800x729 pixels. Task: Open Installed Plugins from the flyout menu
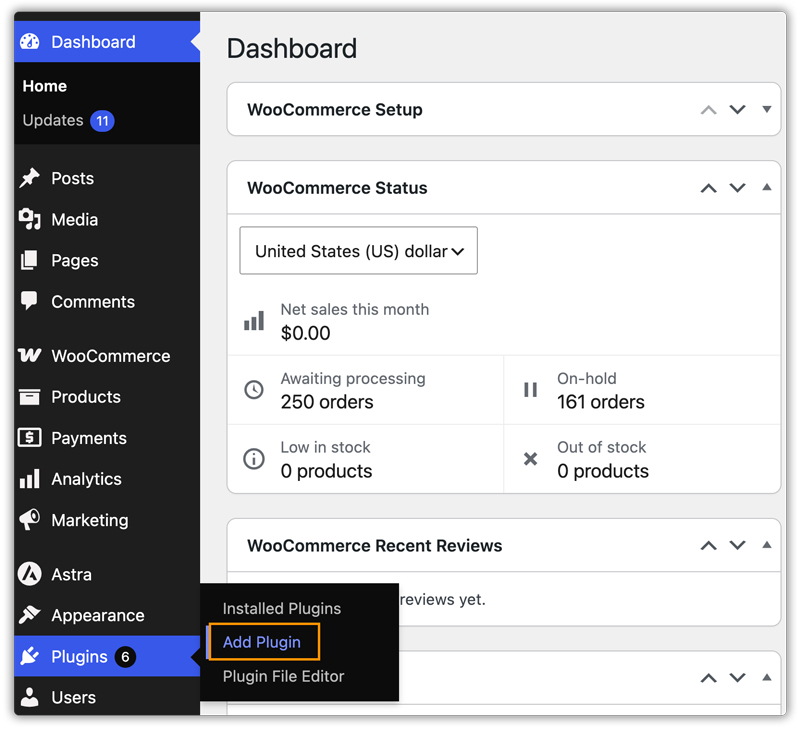[282, 609]
